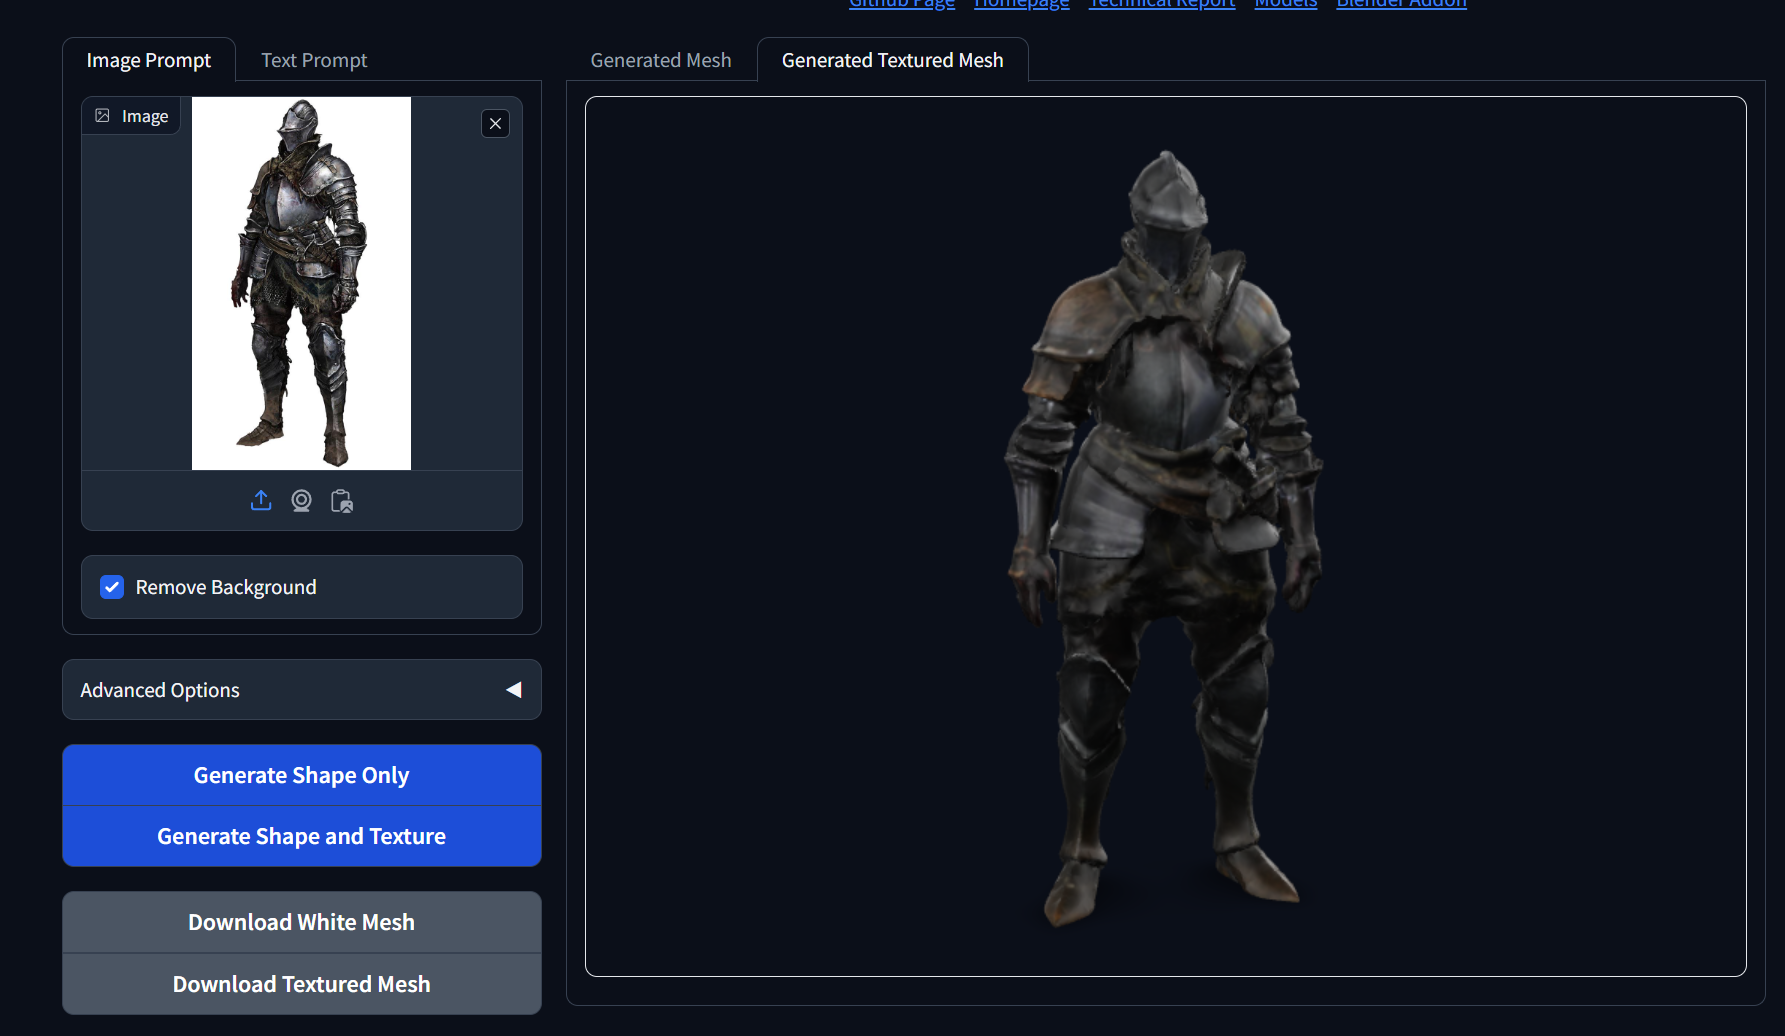Click Generate Shape and Texture button

click(x=302, y=836)
